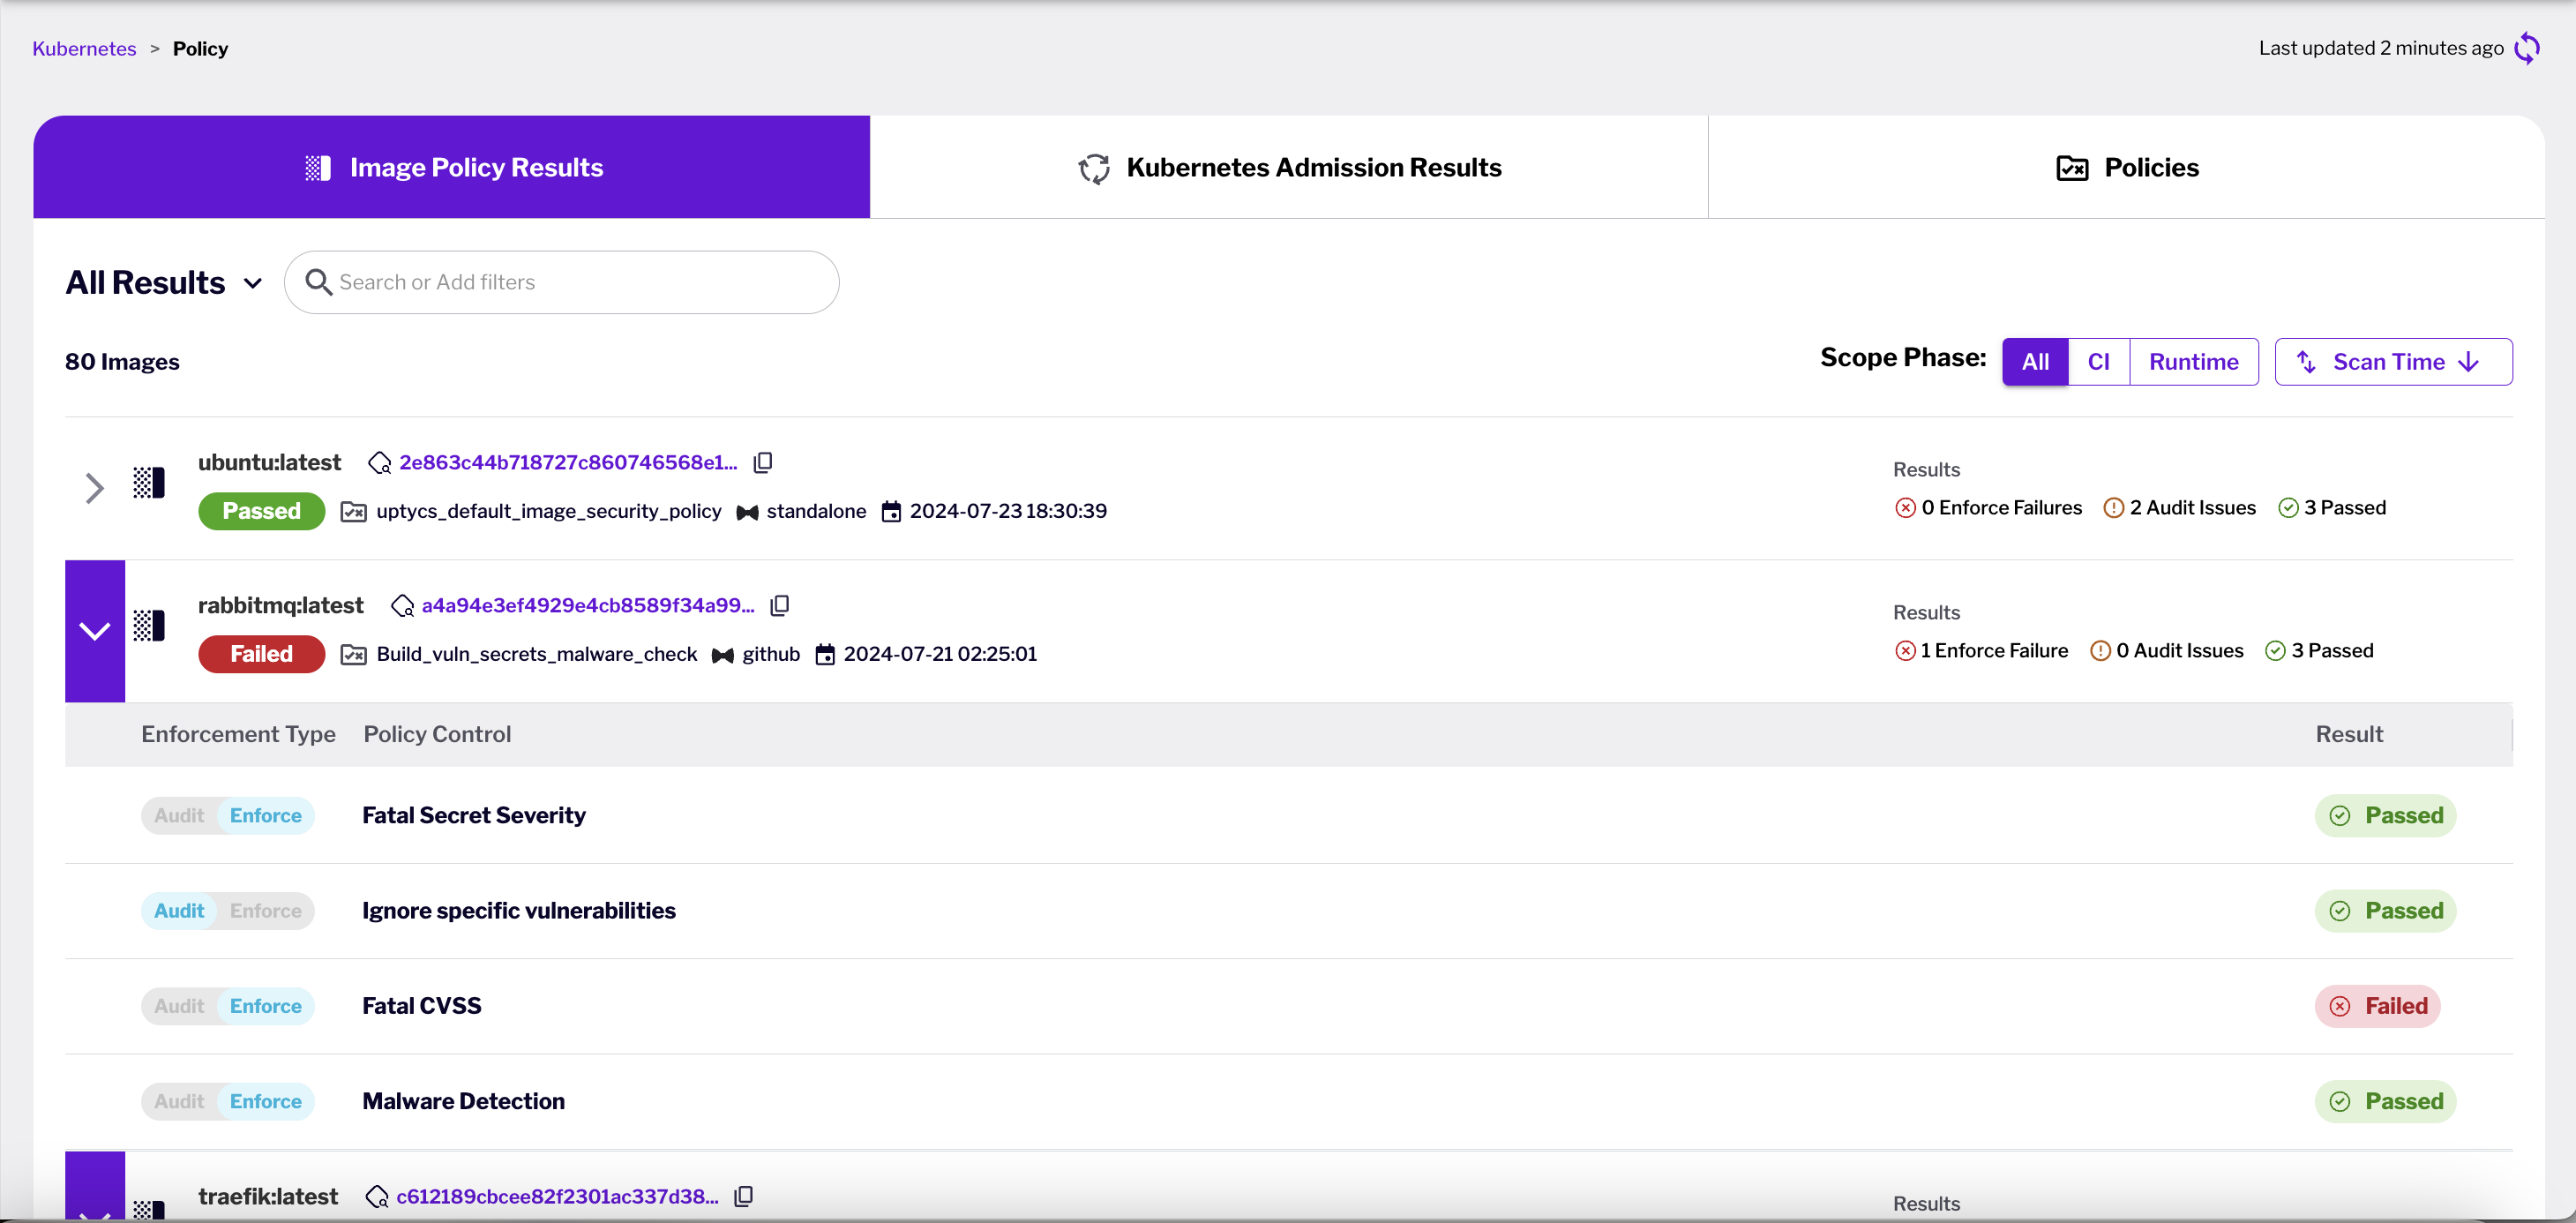This screenshot has height=1223, width=2576.
Task: Click the Passed result for Fatal Secret Severity
Action: (2385, 815)
